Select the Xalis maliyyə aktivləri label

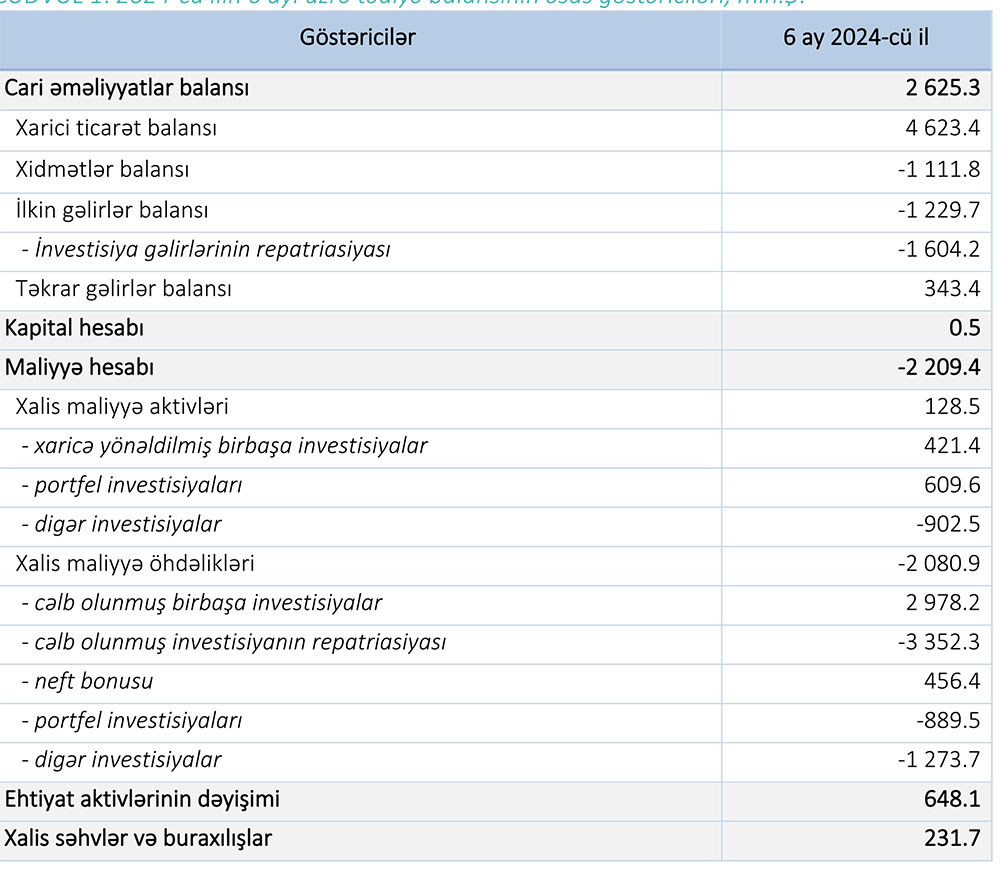click(122, 407)
